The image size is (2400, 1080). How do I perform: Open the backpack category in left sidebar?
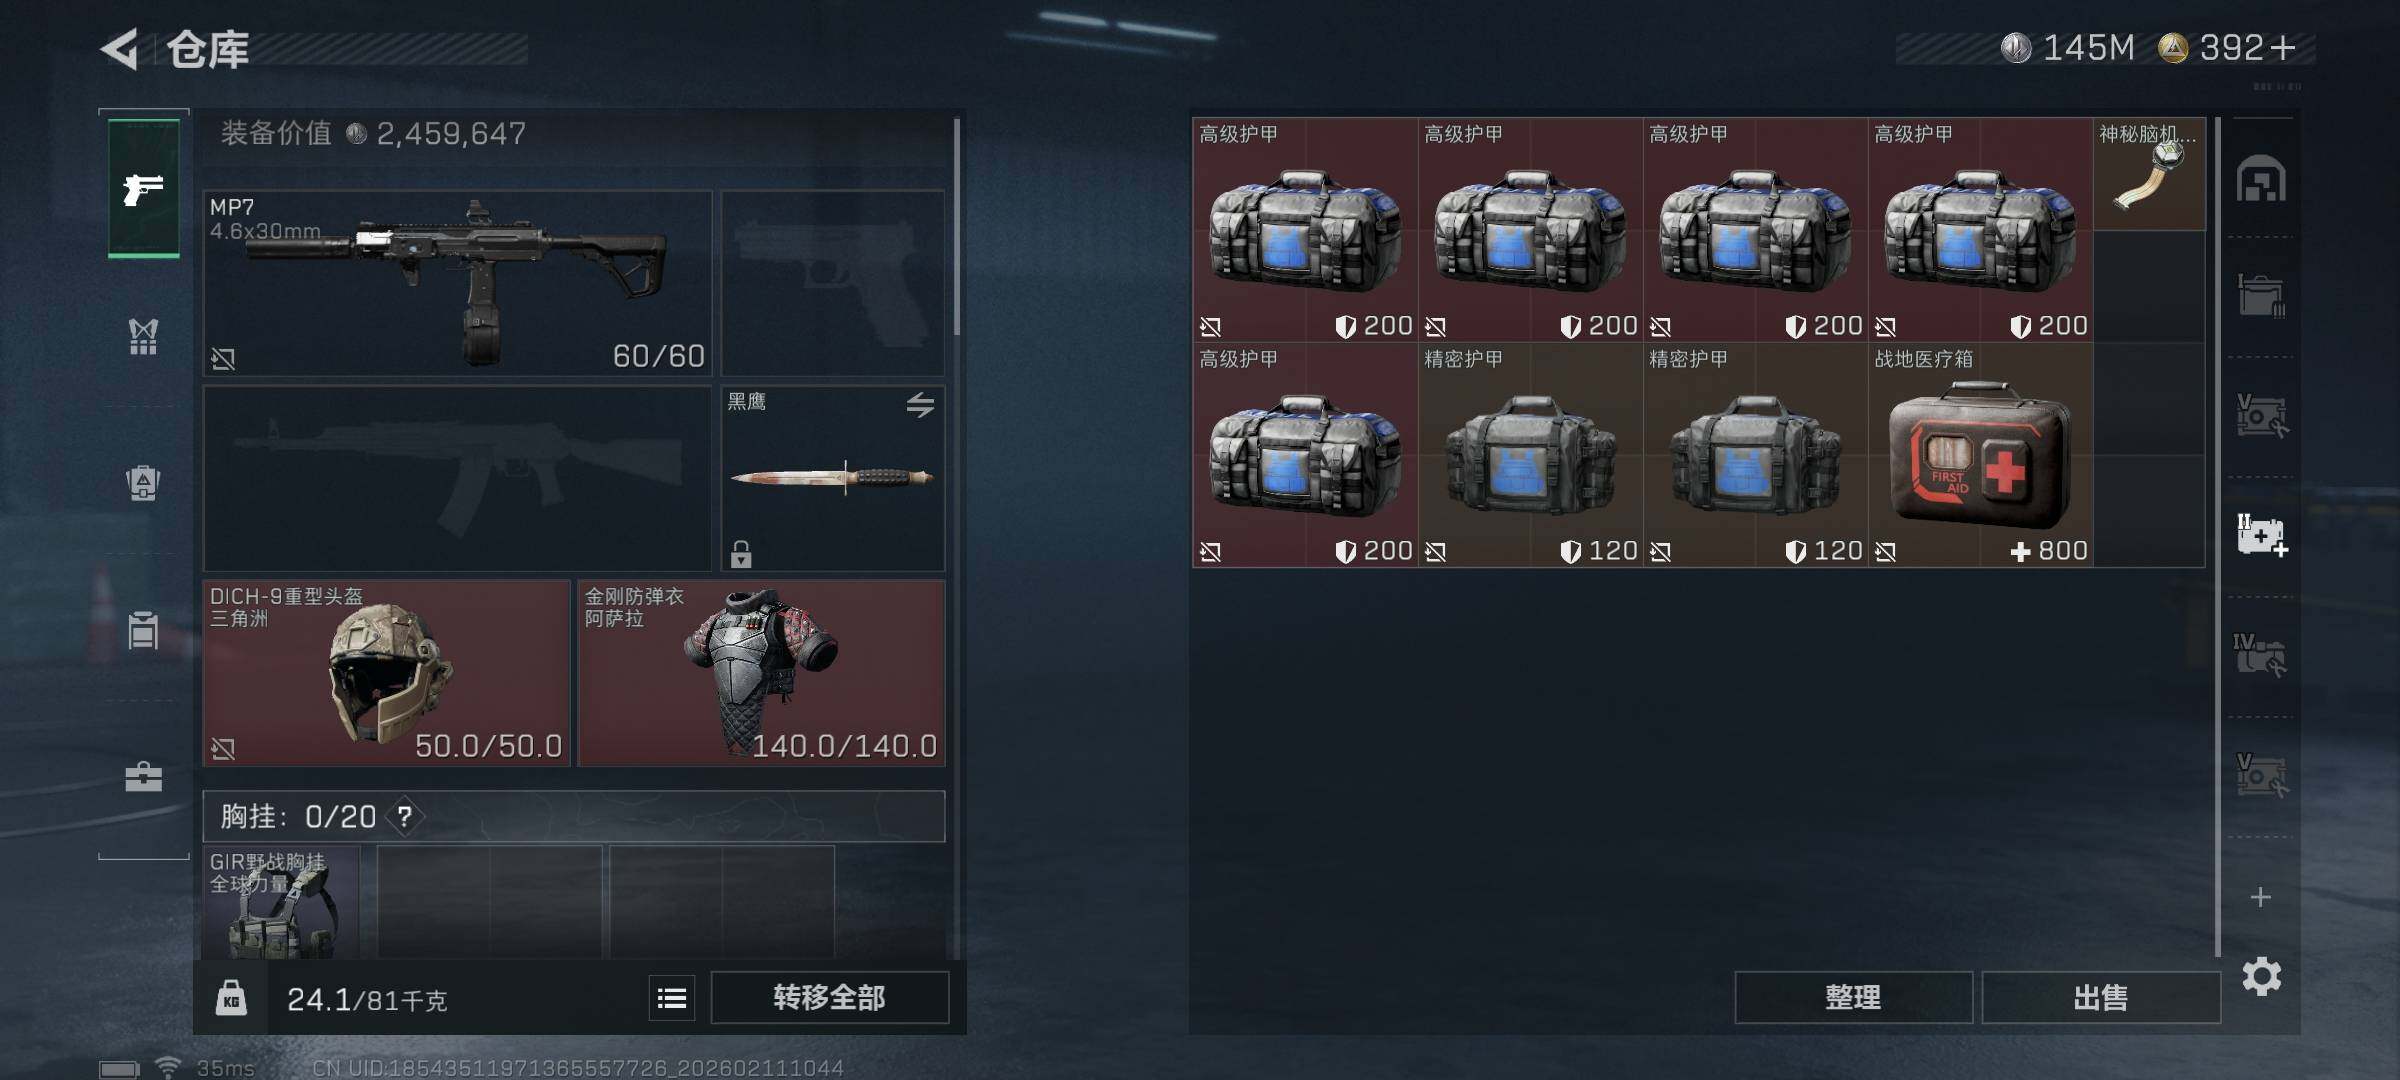(x=143, y=483)
